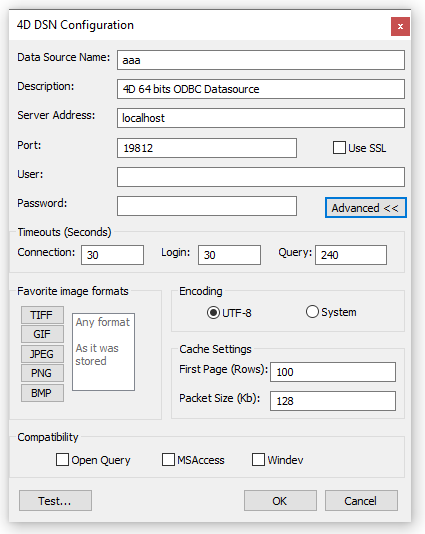The image size is (425, 534).
Task: Click the Encoding group label
Action: click(201, 291)
